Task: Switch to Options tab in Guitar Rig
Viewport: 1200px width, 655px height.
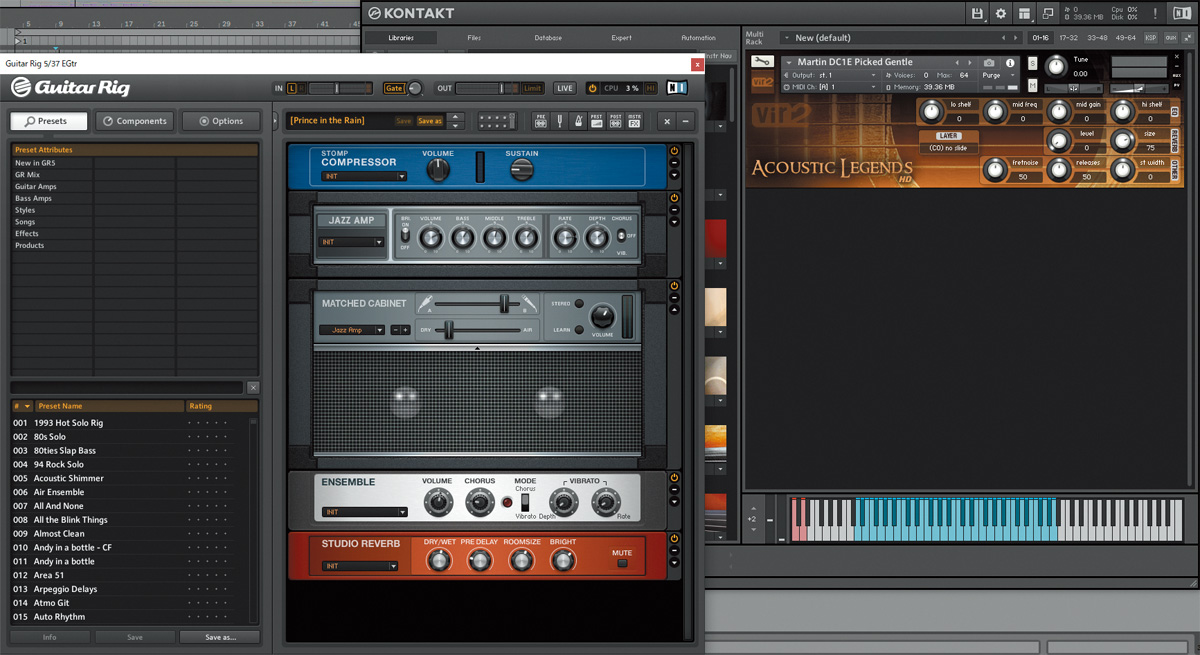Action: coord(220,121)
